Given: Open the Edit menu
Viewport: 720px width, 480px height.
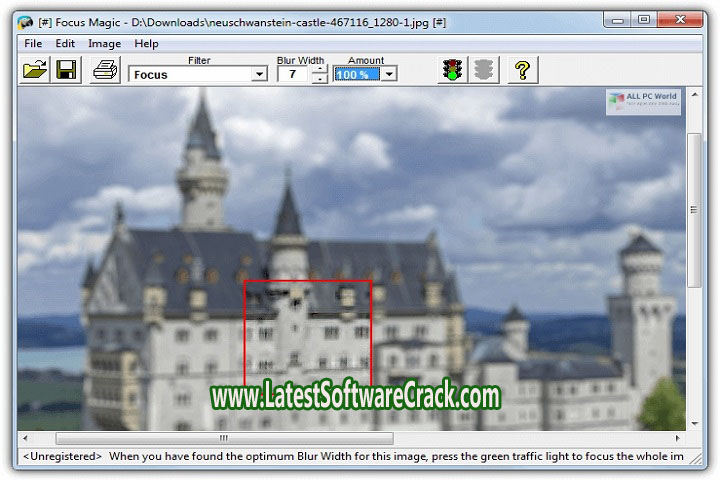Looking at the screenshot, I should (x=65, y=44).
